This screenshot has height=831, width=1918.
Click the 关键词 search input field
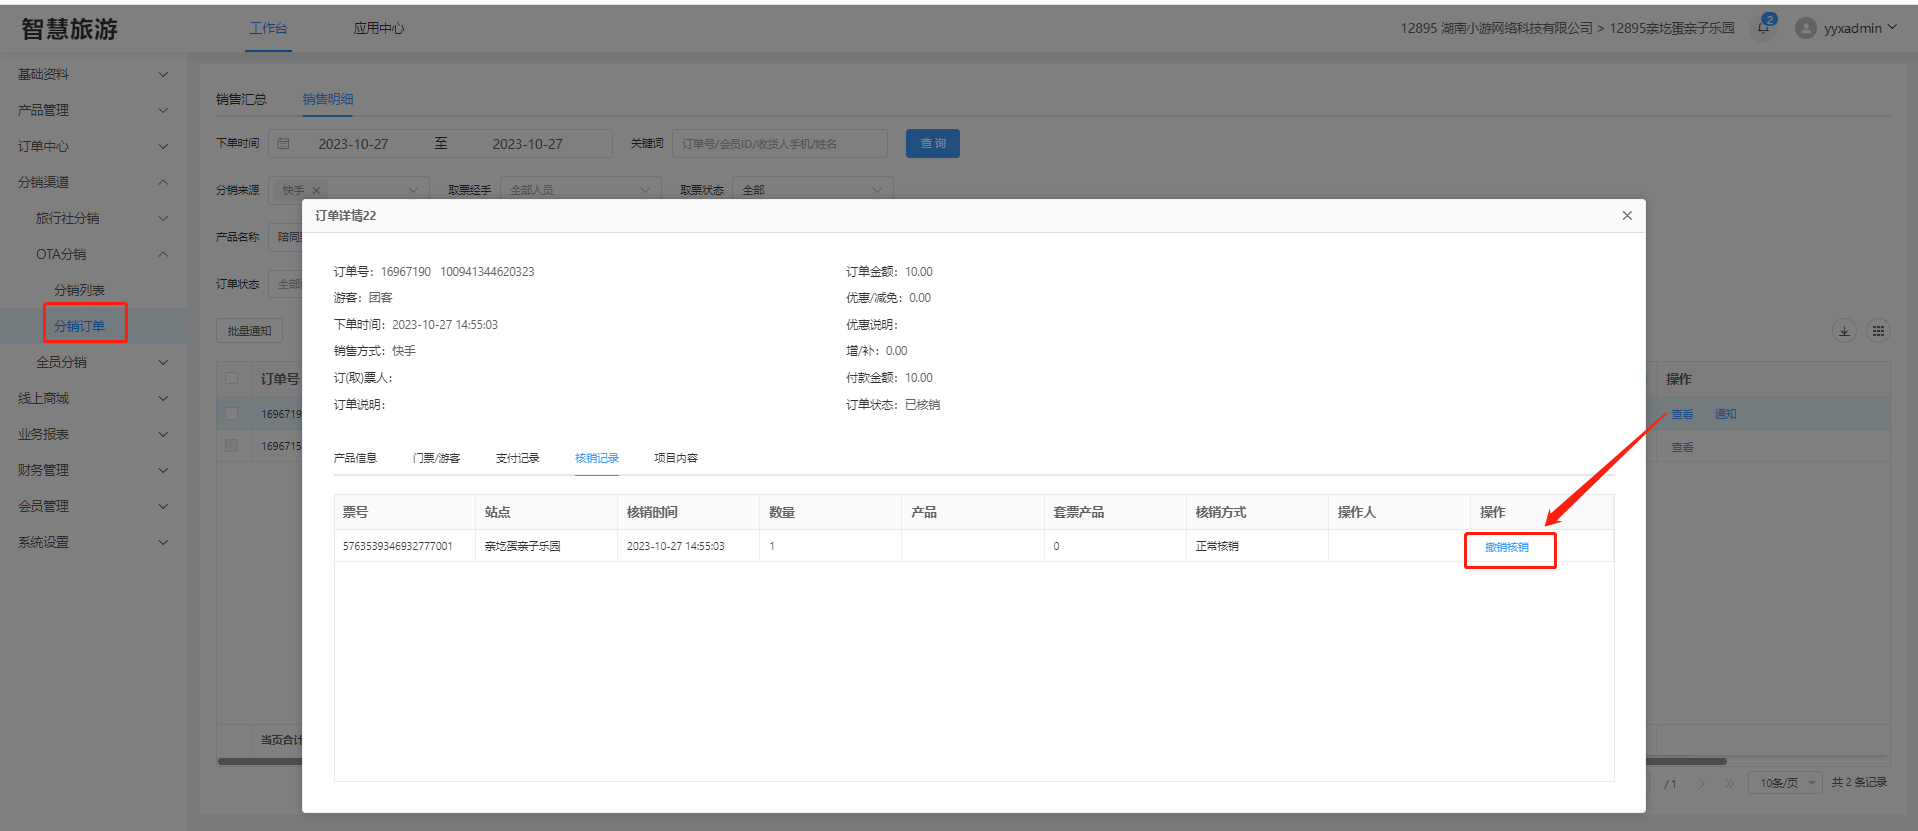(779, 144)
